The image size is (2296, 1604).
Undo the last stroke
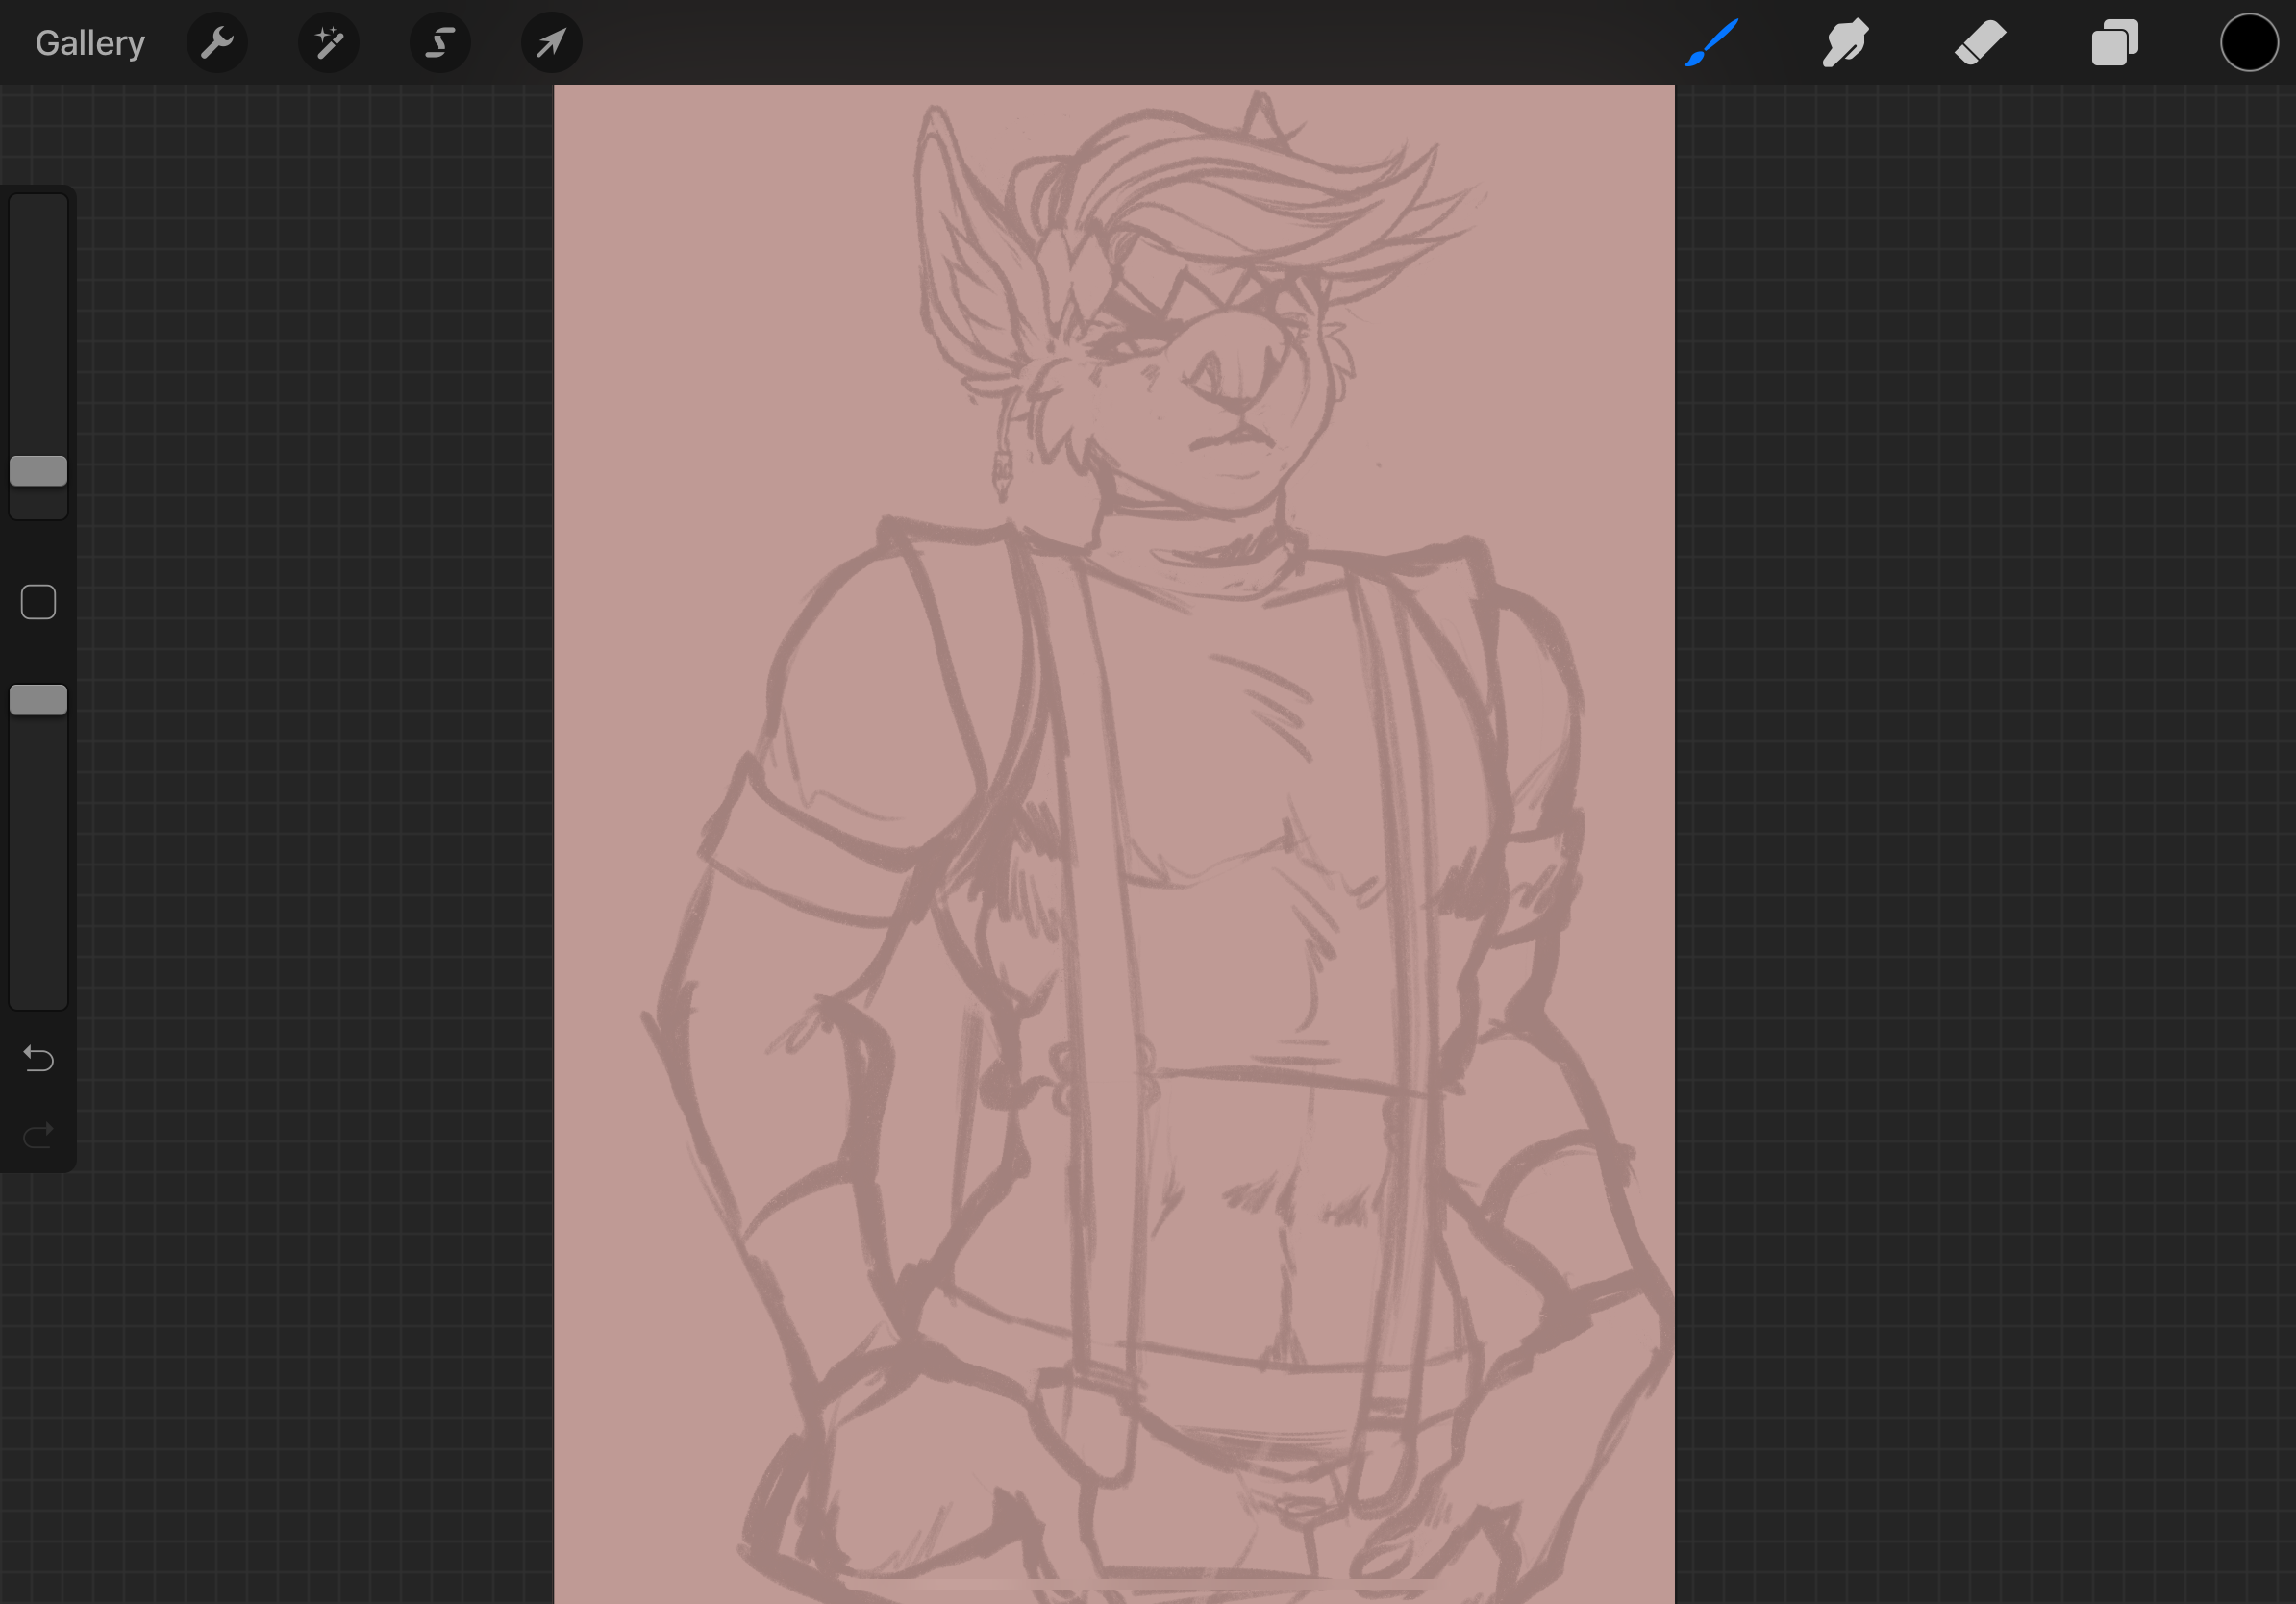pos(39,1058)
